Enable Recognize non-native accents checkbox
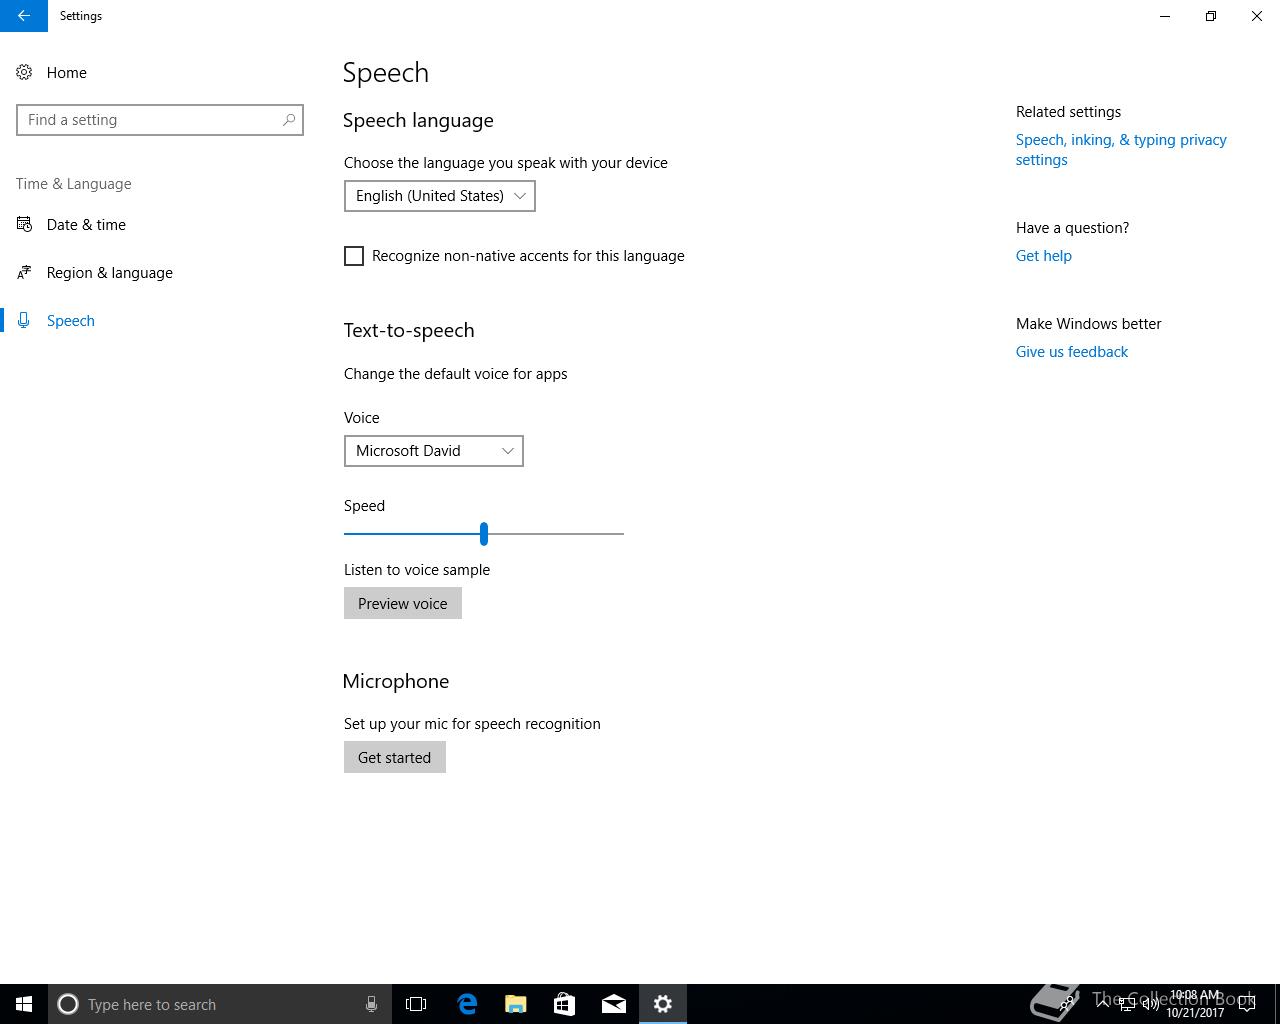Viewport: 1280px width, 1024px height. pos(354,256)
